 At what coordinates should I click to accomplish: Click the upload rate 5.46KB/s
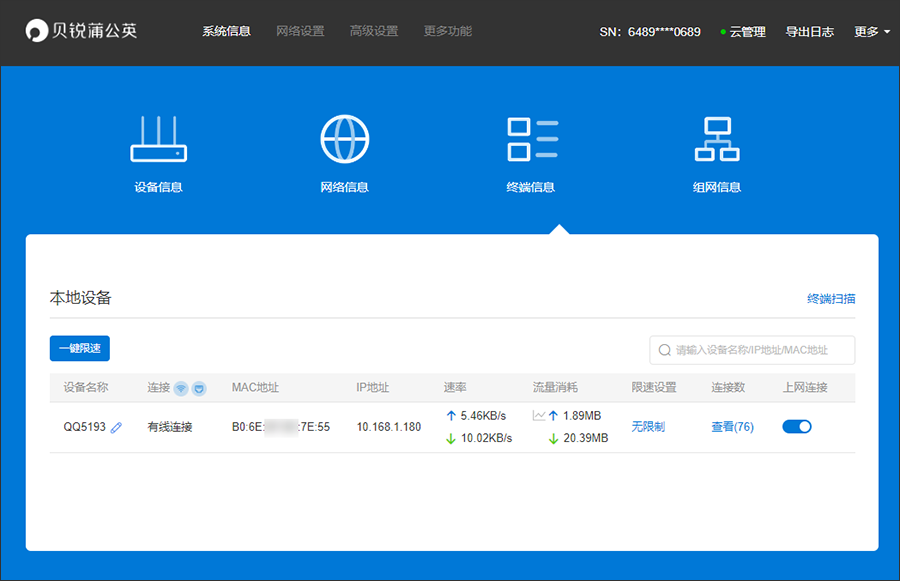tap(483, 415)
